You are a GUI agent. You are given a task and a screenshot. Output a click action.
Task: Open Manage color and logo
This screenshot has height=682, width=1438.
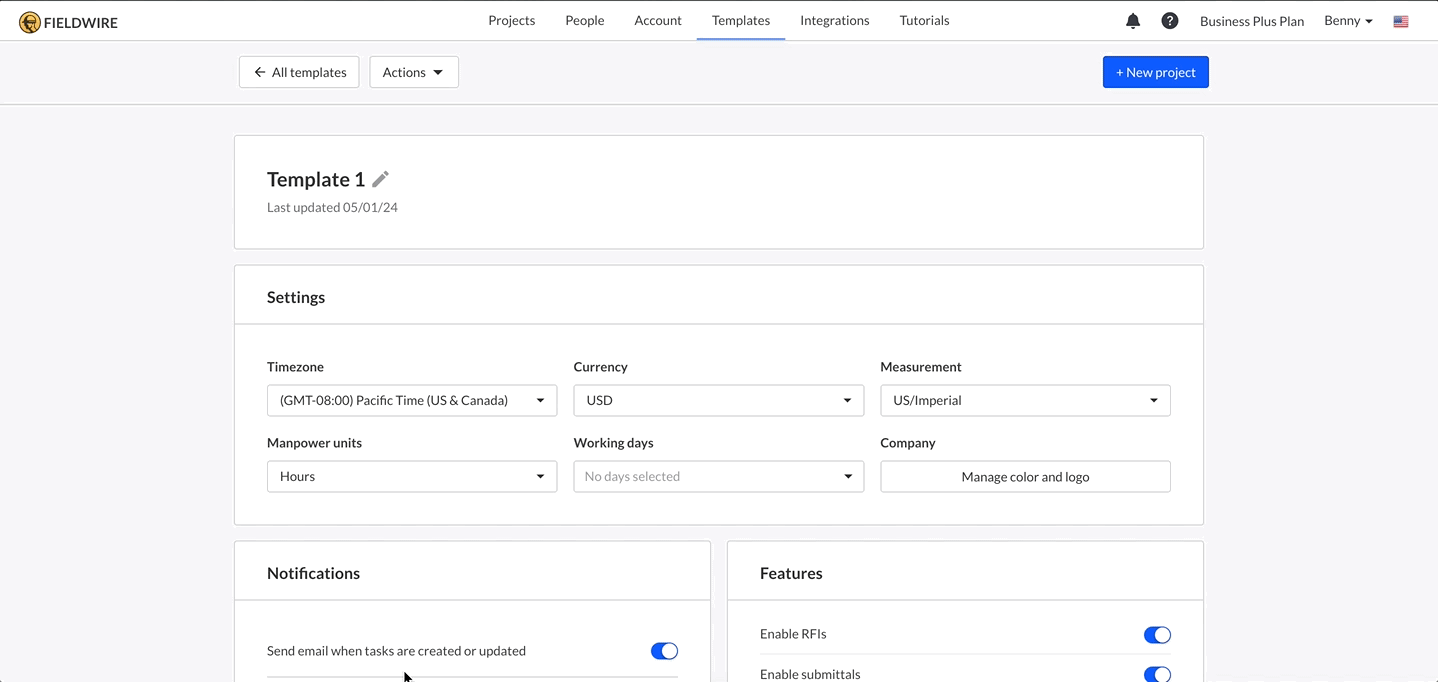pos(1024,476)
